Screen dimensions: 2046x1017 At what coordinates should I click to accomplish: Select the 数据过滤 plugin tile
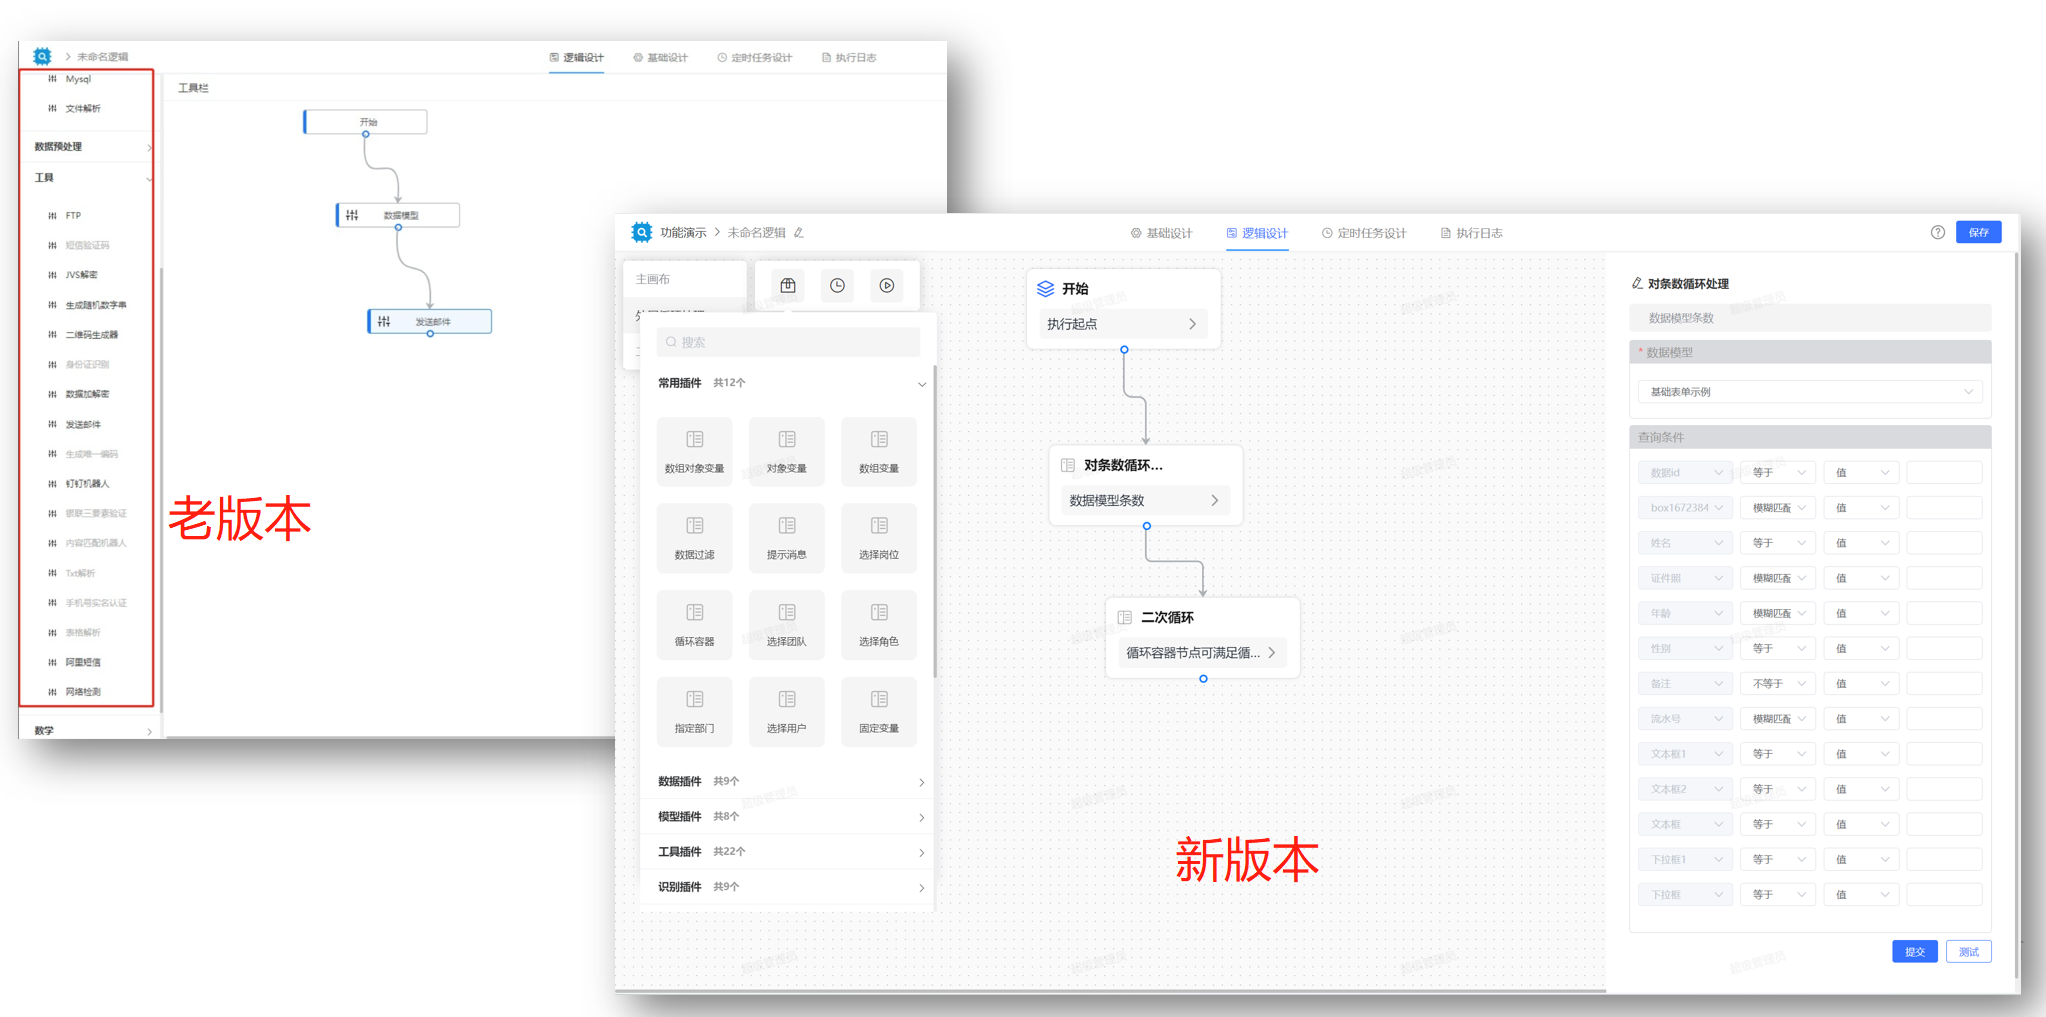(x=694, y=538)
